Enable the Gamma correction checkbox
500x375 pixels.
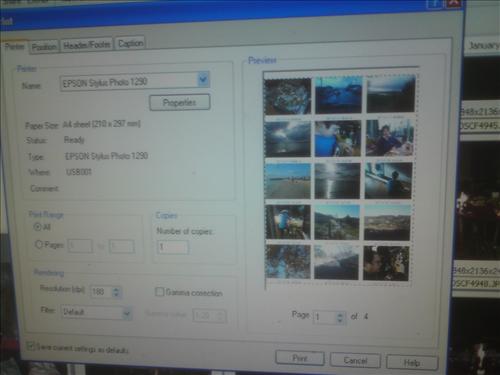[160, 292]
